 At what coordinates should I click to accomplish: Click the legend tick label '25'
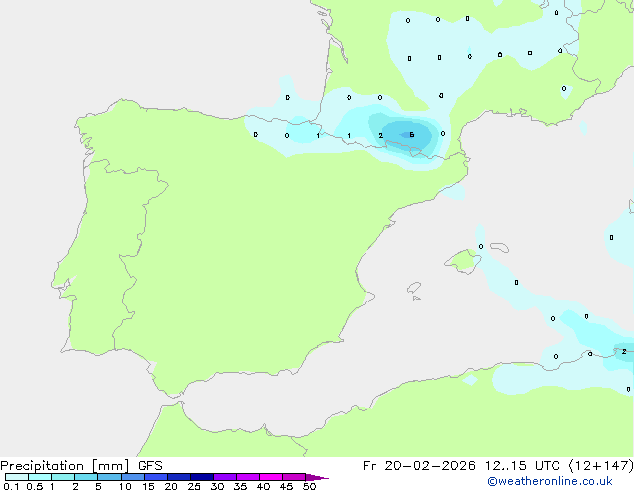(194, 486)
